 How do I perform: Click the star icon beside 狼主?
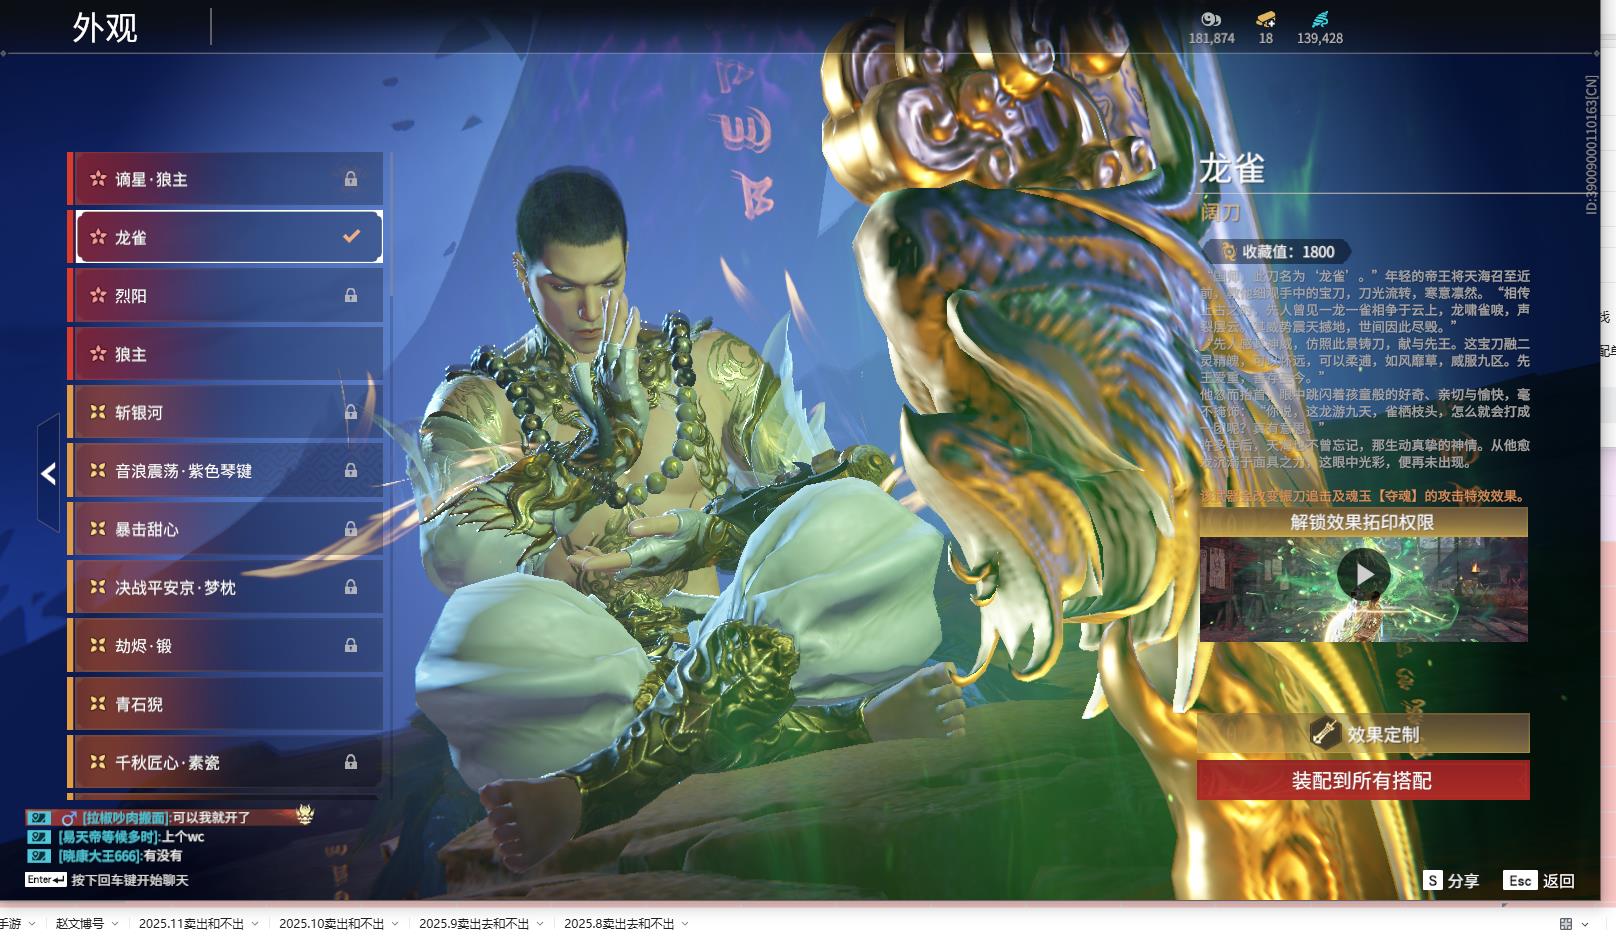(98, 354)
